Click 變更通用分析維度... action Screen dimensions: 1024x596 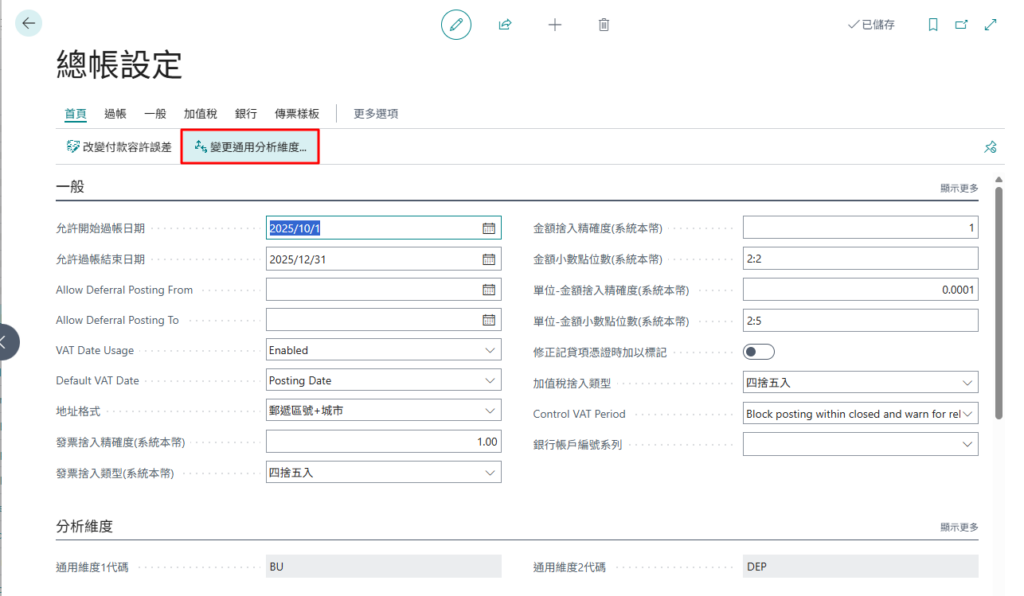[250, 147]
